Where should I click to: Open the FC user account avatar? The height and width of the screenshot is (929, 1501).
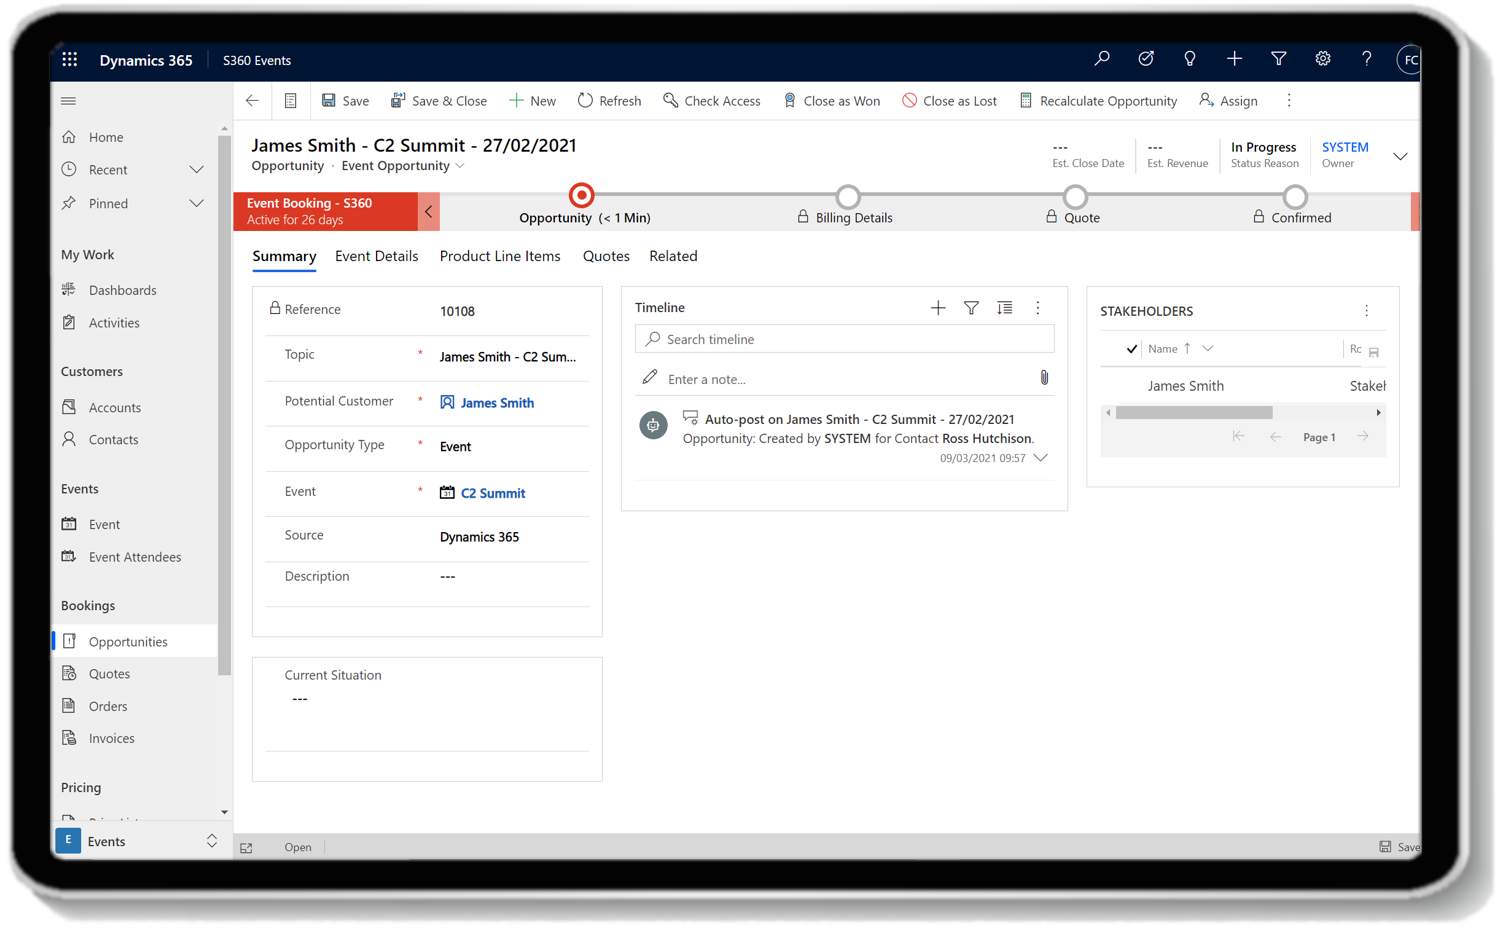1408,60
